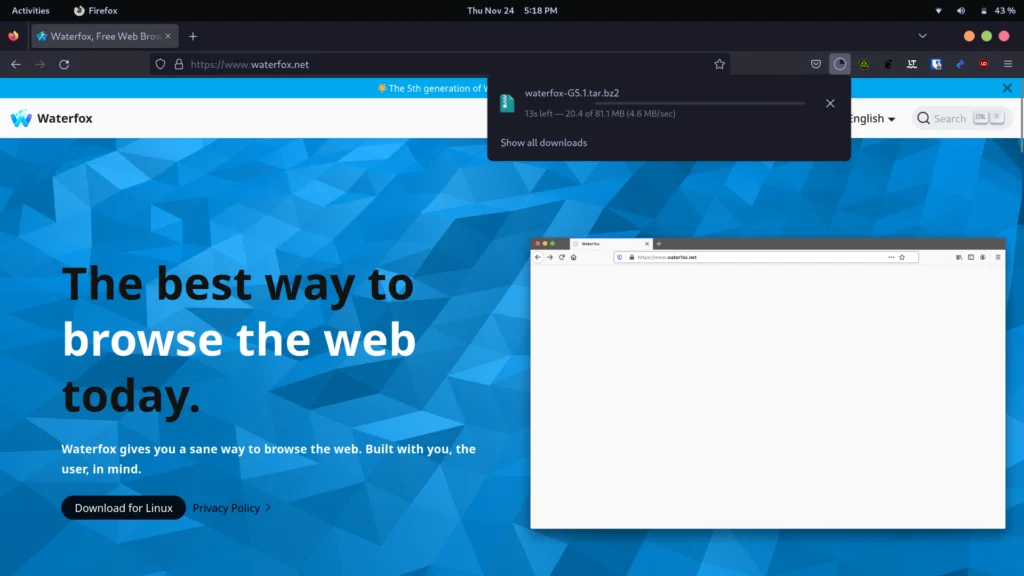Click the Search input field
The height and width of the screenshot is (576, 1024).
(x=953, y=118)
